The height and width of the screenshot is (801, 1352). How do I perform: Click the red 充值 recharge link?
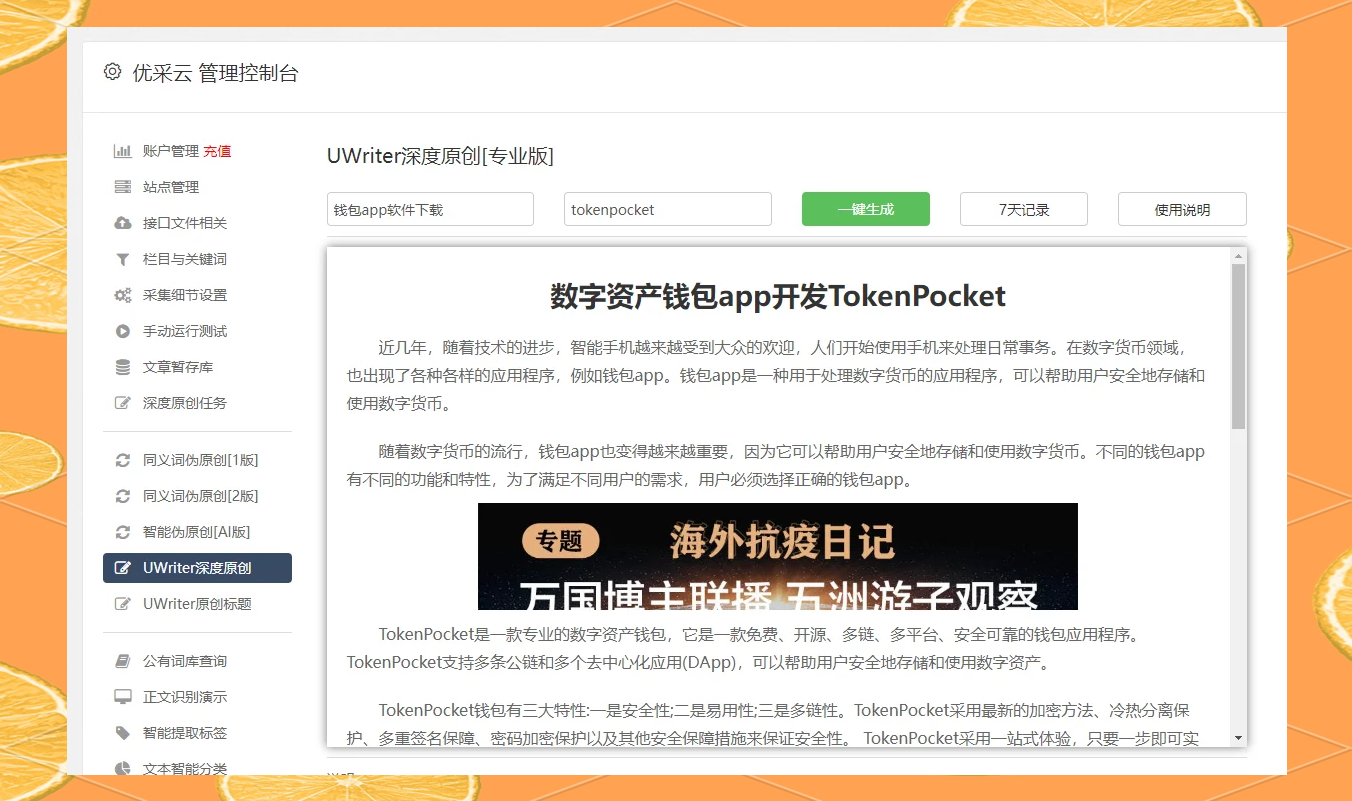[217, 151]
